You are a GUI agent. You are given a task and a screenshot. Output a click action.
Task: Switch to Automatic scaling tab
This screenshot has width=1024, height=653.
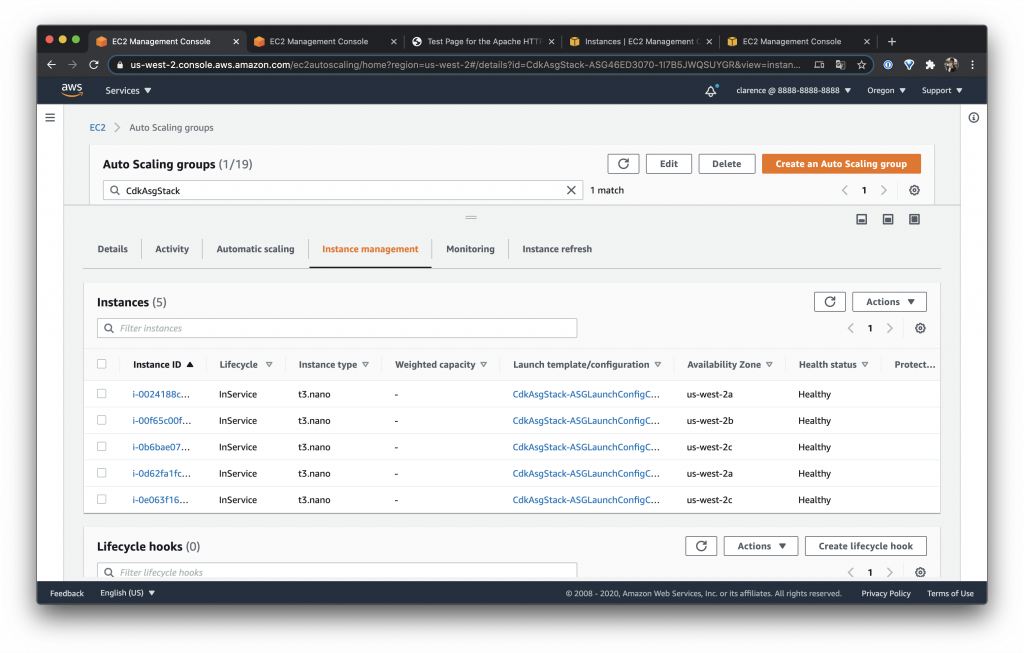[x=255, y=249]
